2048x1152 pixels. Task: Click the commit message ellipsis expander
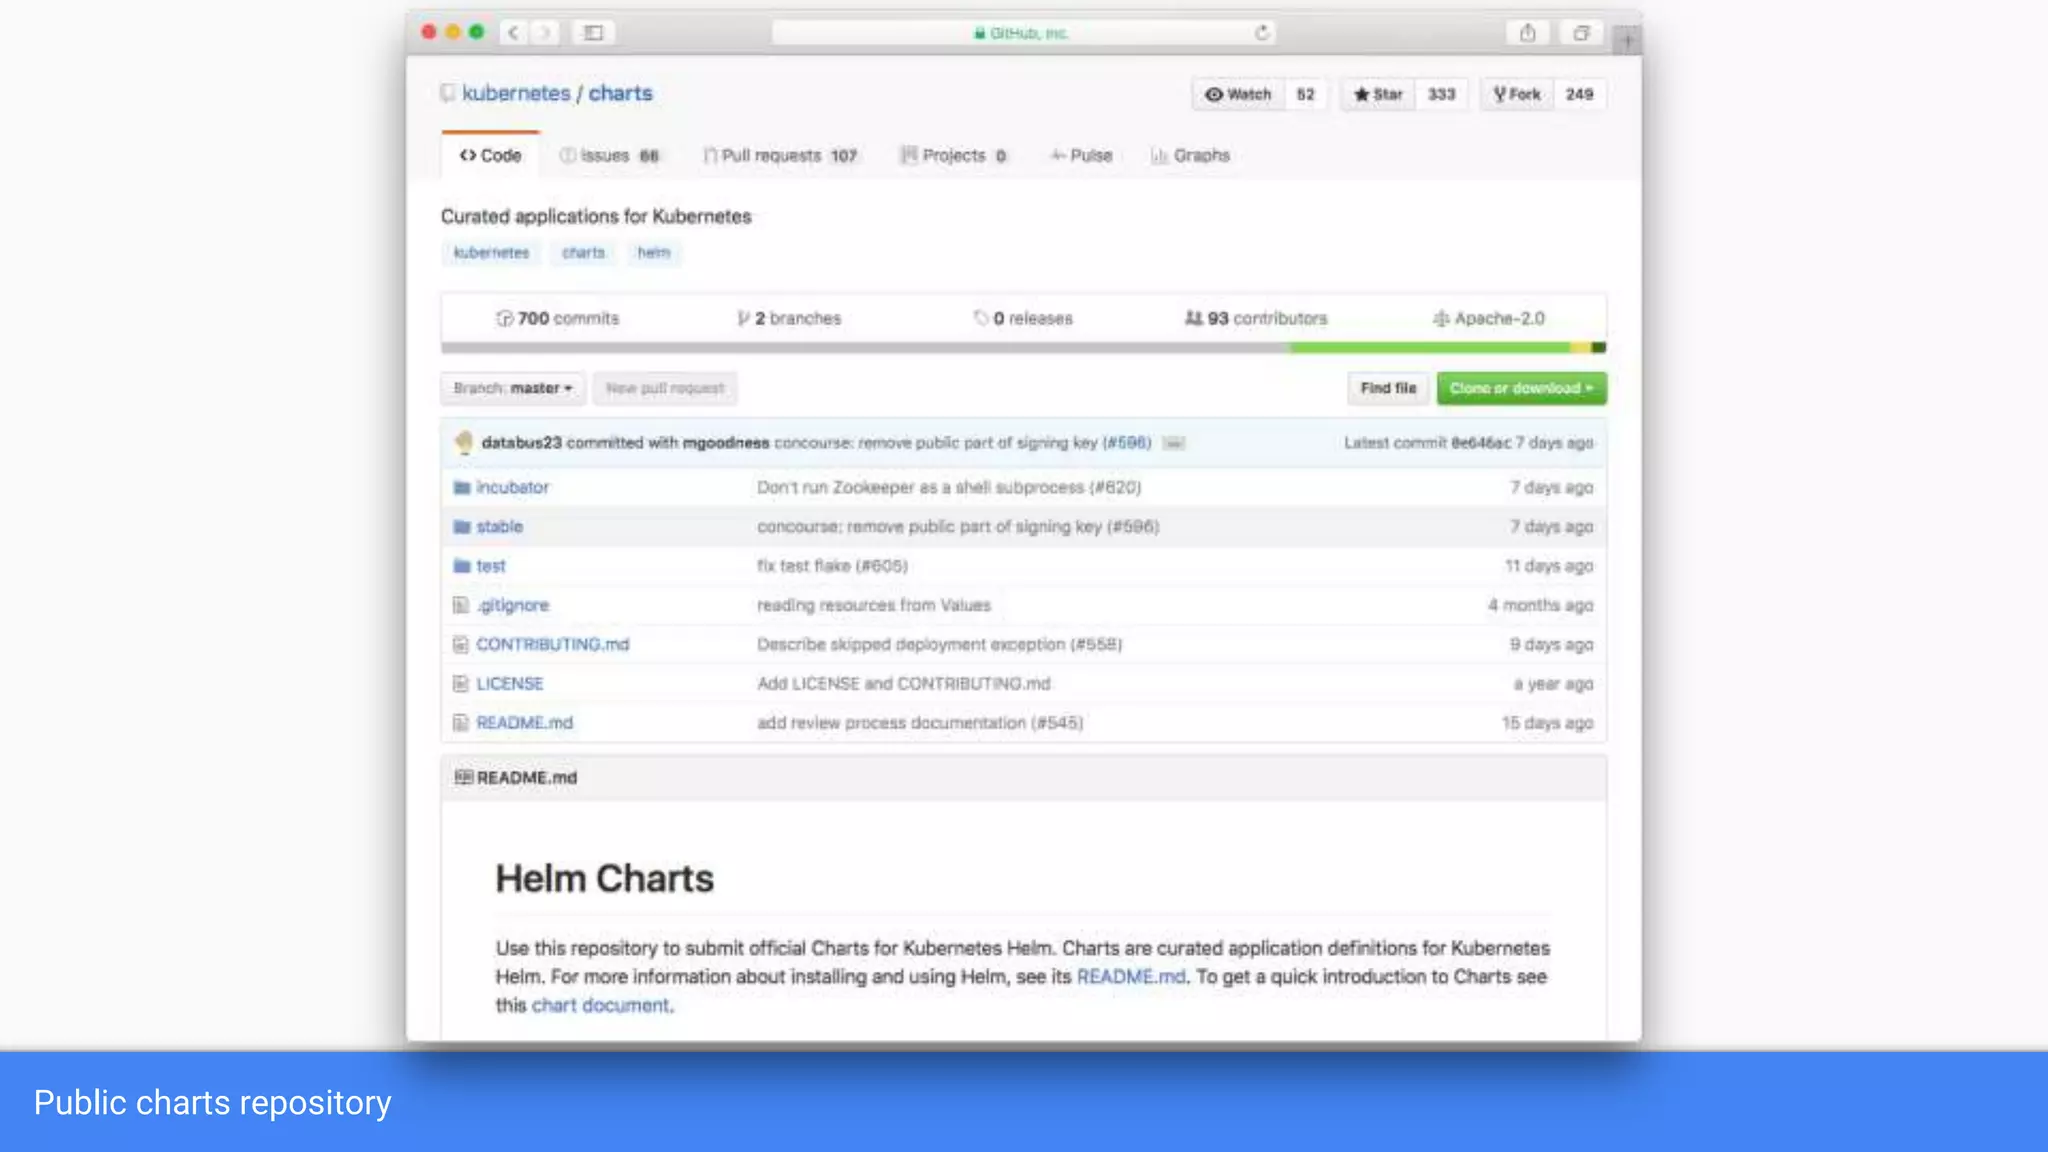[1174, 443]
